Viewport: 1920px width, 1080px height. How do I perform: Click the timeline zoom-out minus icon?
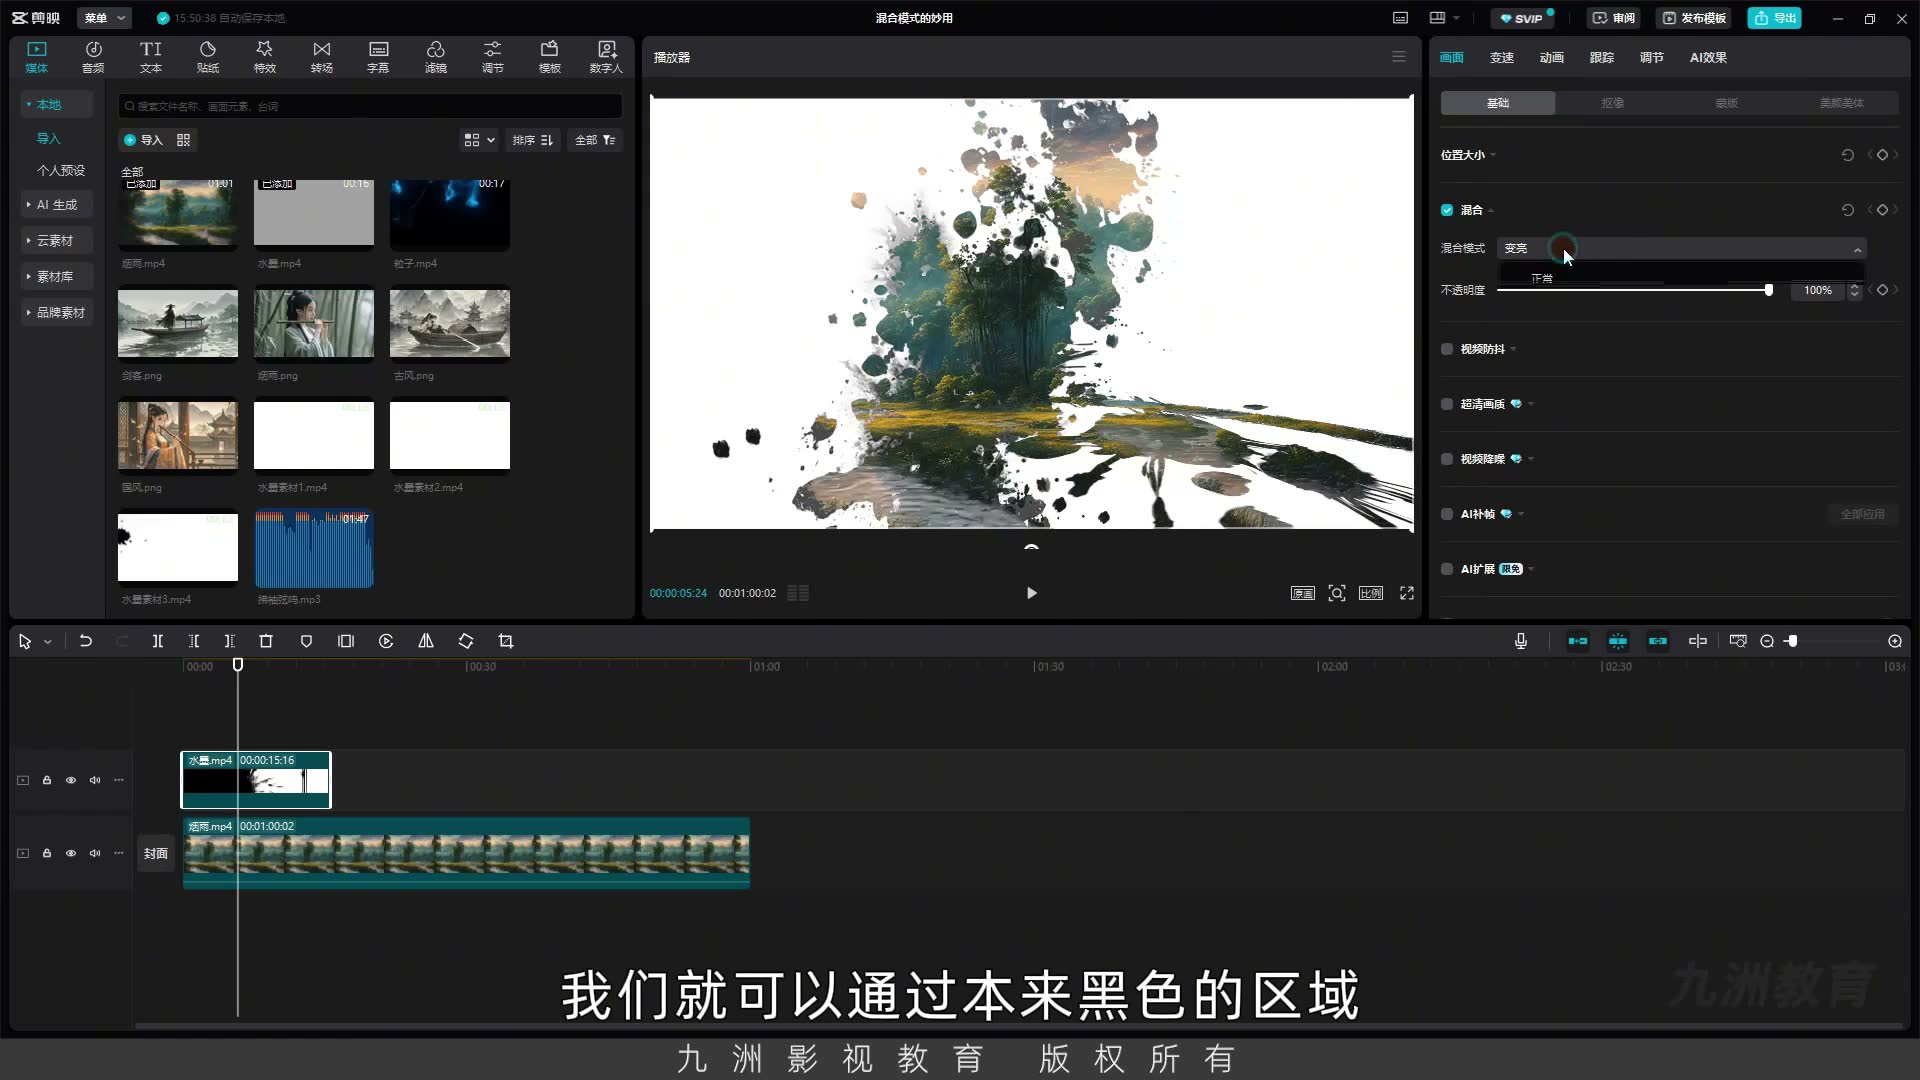coord(1767,641)
